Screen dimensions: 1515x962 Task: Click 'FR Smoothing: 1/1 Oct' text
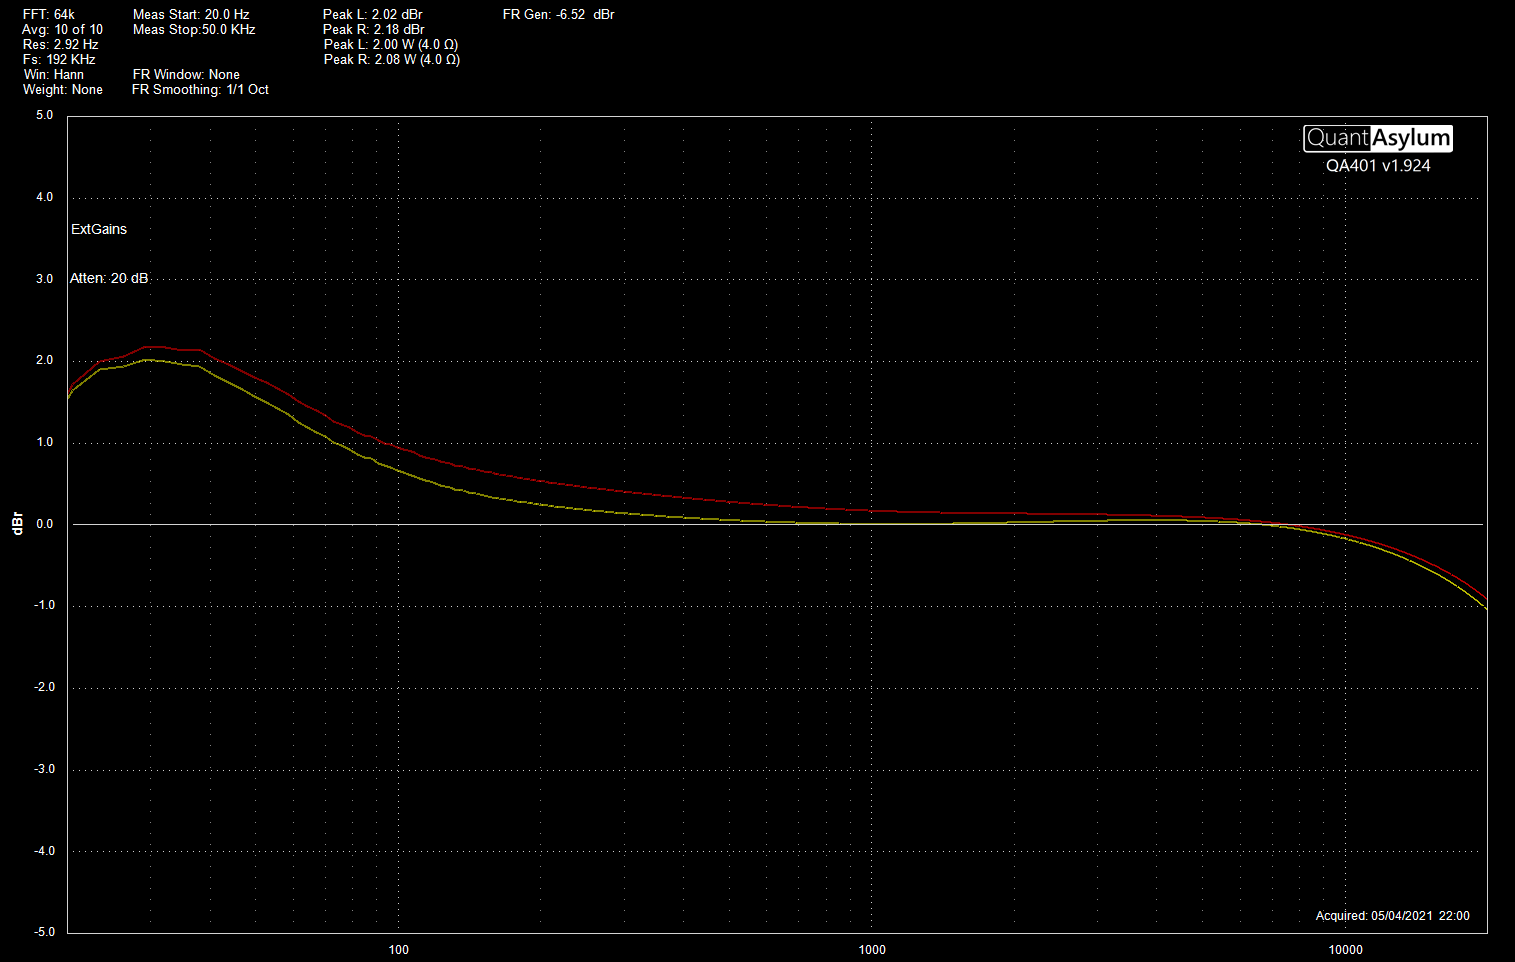click(200, 90)
